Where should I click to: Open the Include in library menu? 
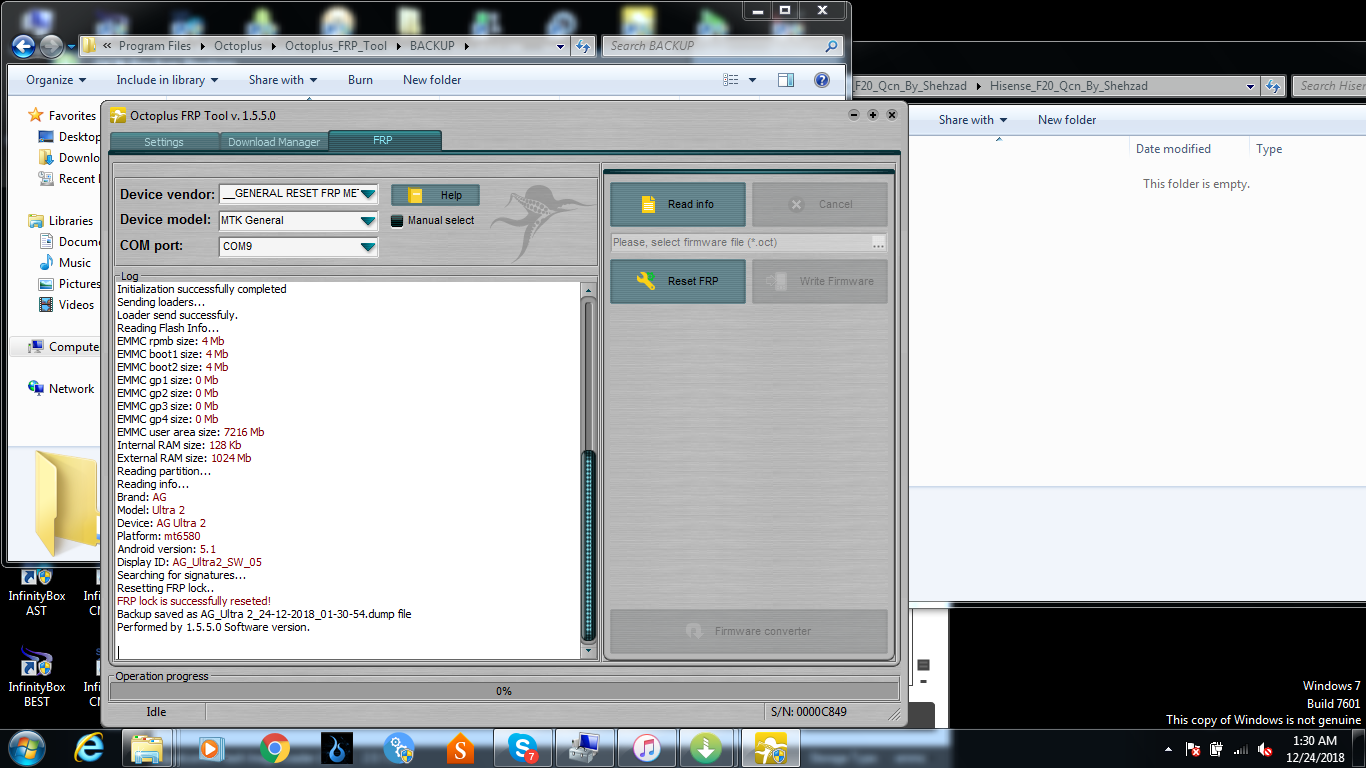coord(167,80)
